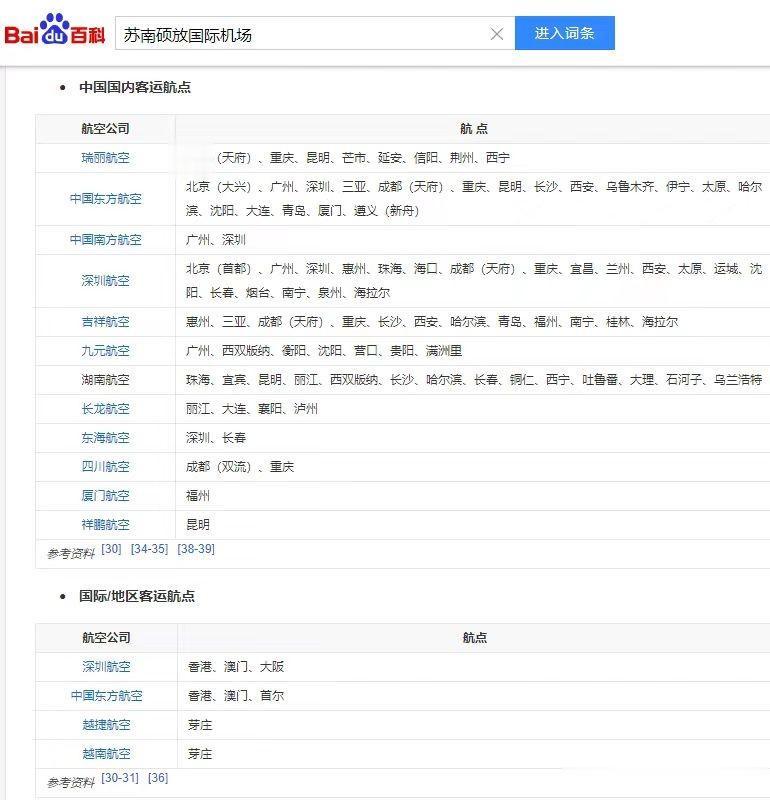Viewport: 770px width, 800px height.
Task: Click 芽庄 destination of 越南航空
Action: click(200, 754)
